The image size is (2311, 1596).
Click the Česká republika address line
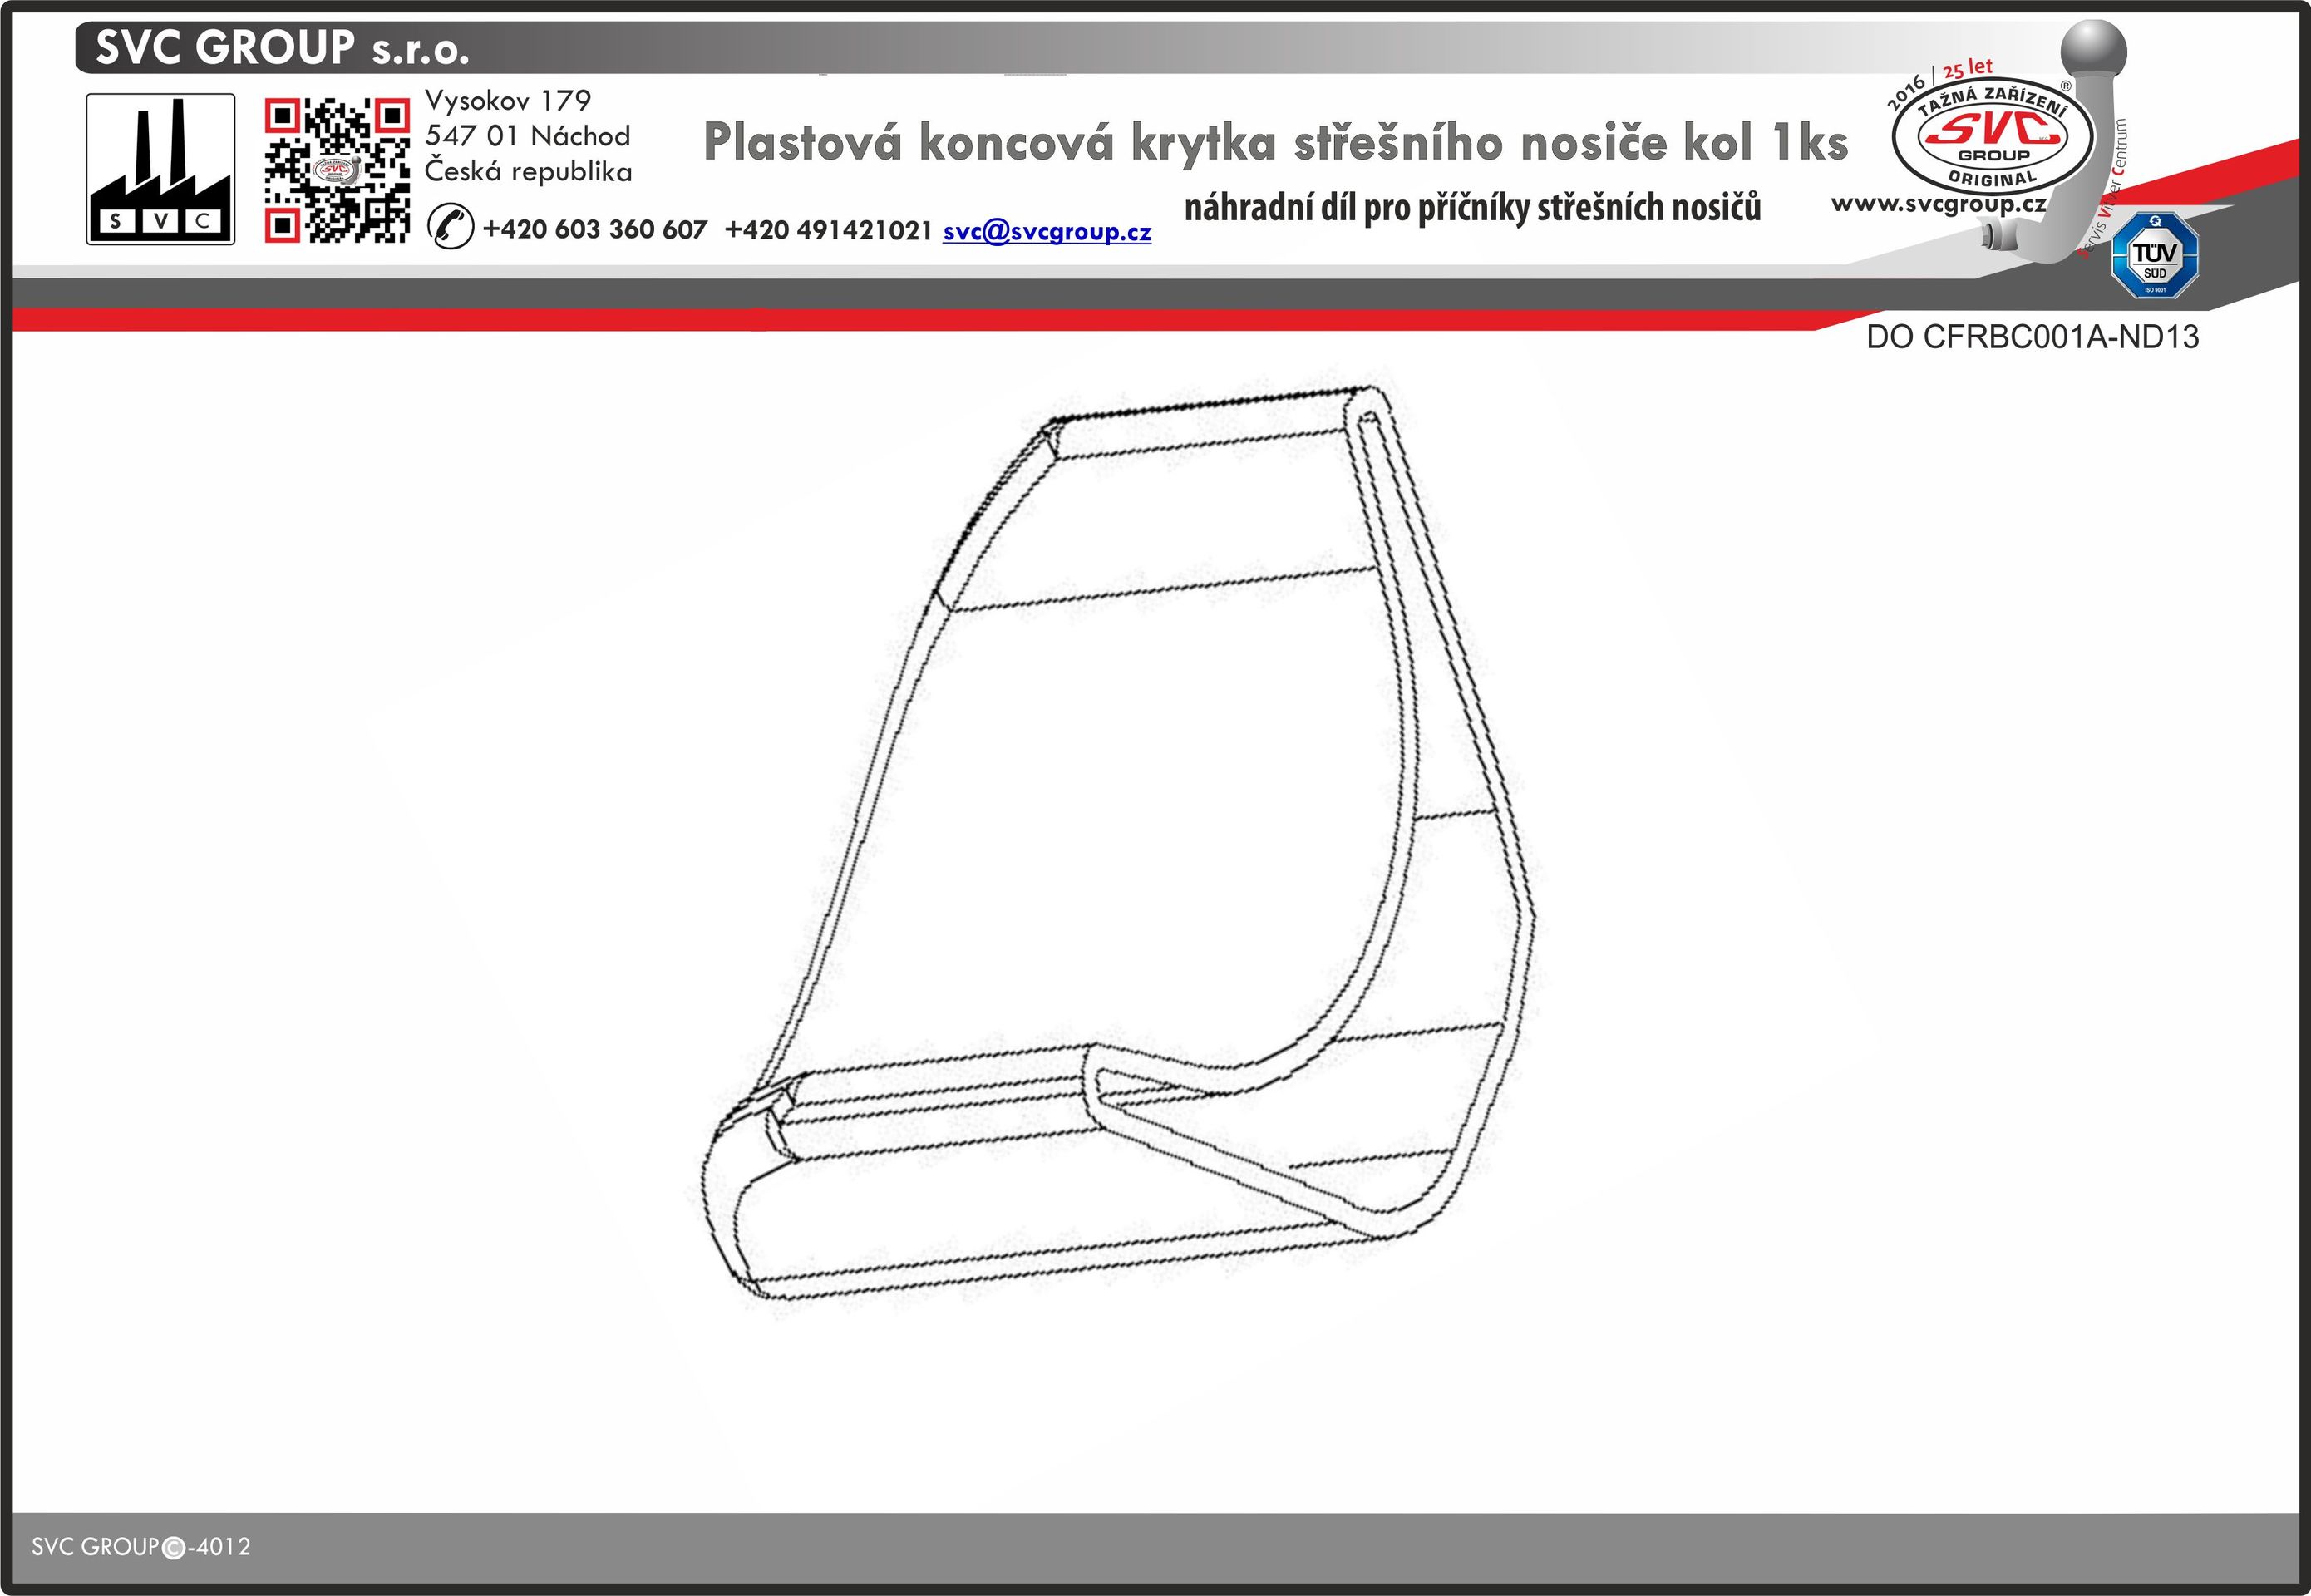tap(528, 171)
